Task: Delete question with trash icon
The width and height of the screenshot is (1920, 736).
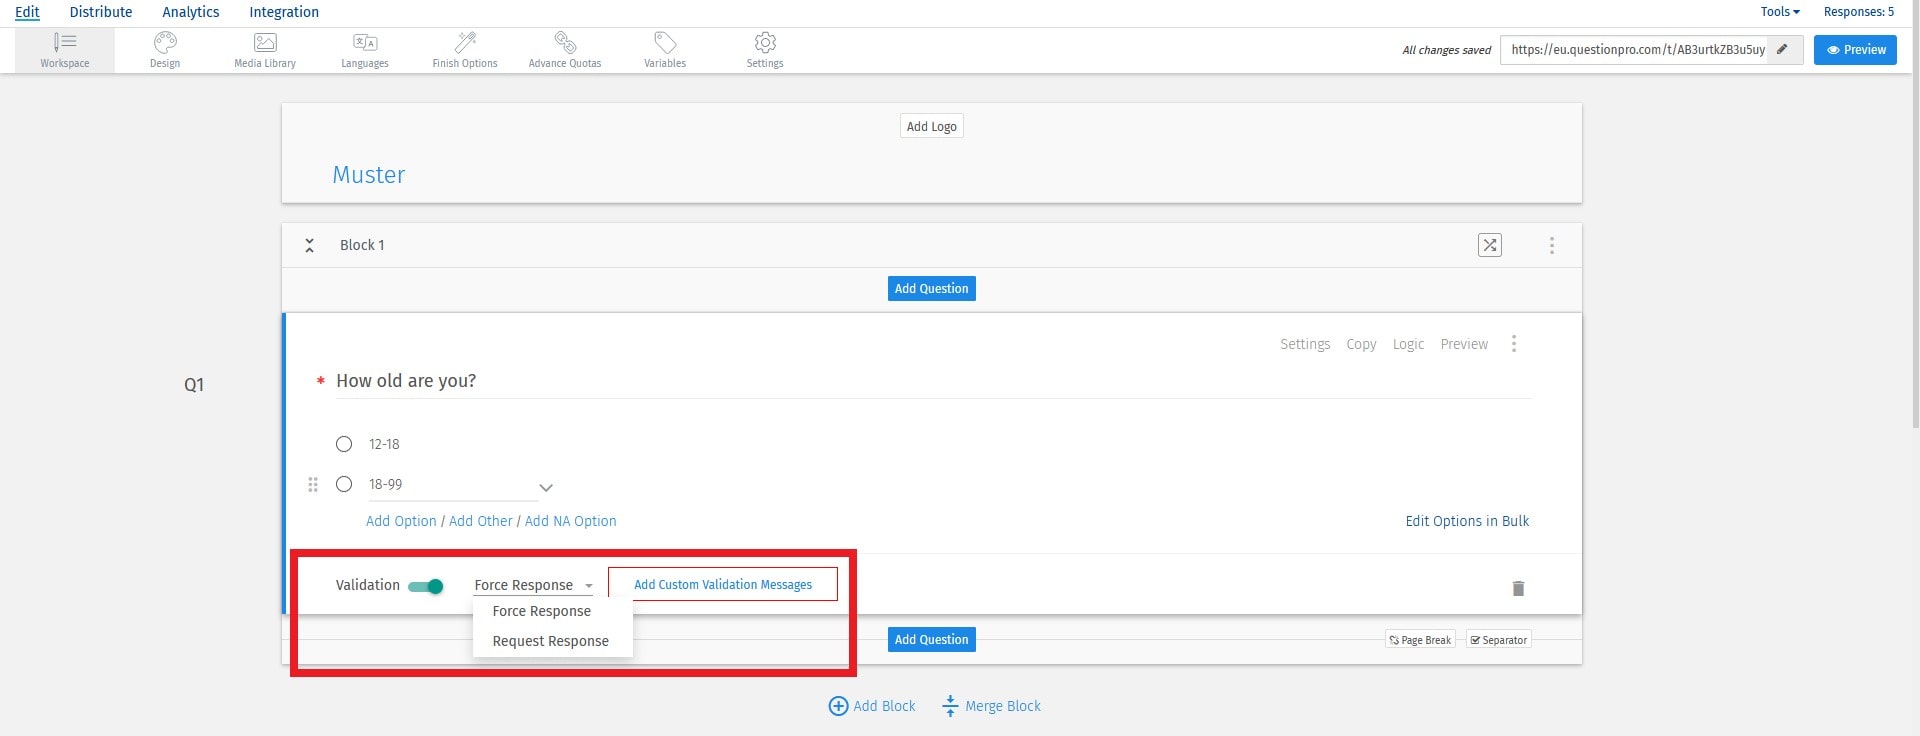Action: tap(1518, 588)
